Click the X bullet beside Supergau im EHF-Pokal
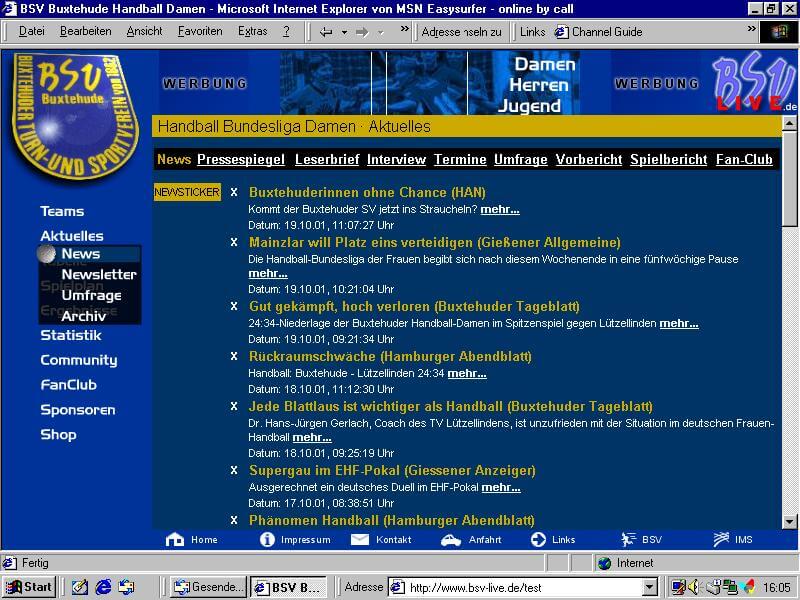This screenshot has height=600, width=800. tap(234, 470)
